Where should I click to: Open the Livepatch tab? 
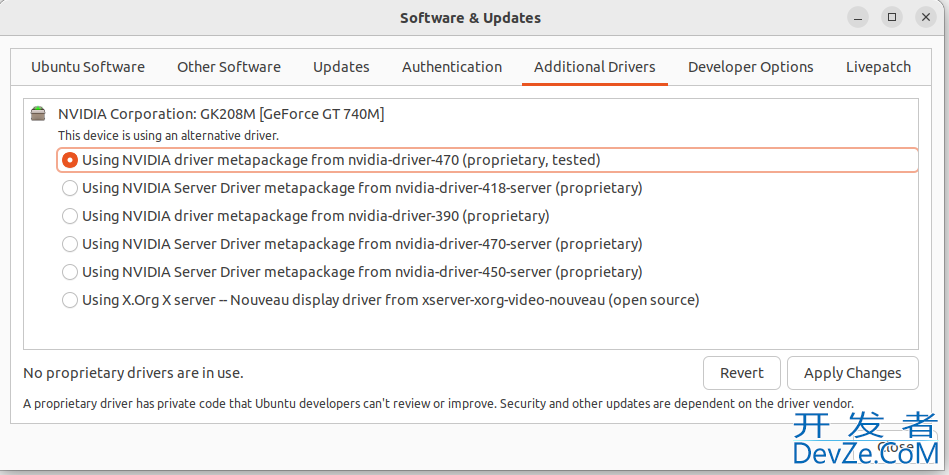tap(878, 67)
